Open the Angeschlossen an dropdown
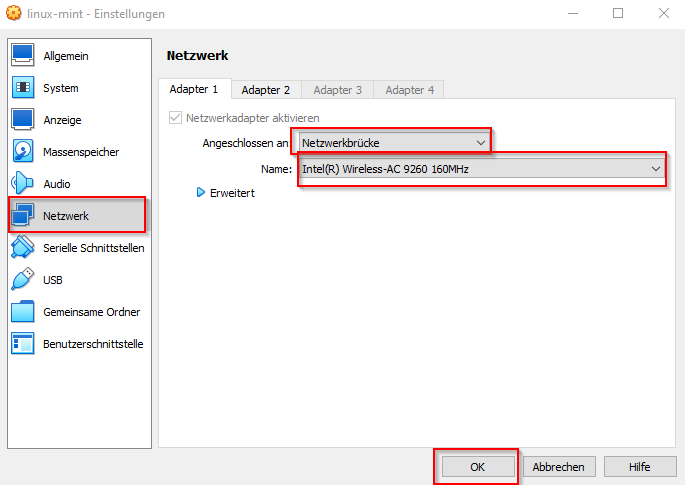 coord(392,143)
